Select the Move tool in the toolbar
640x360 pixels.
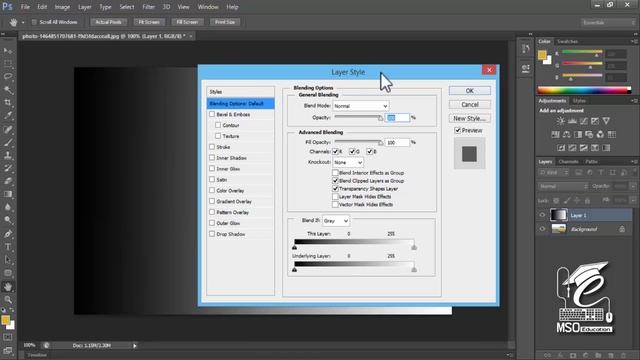[x=8, y=51]
